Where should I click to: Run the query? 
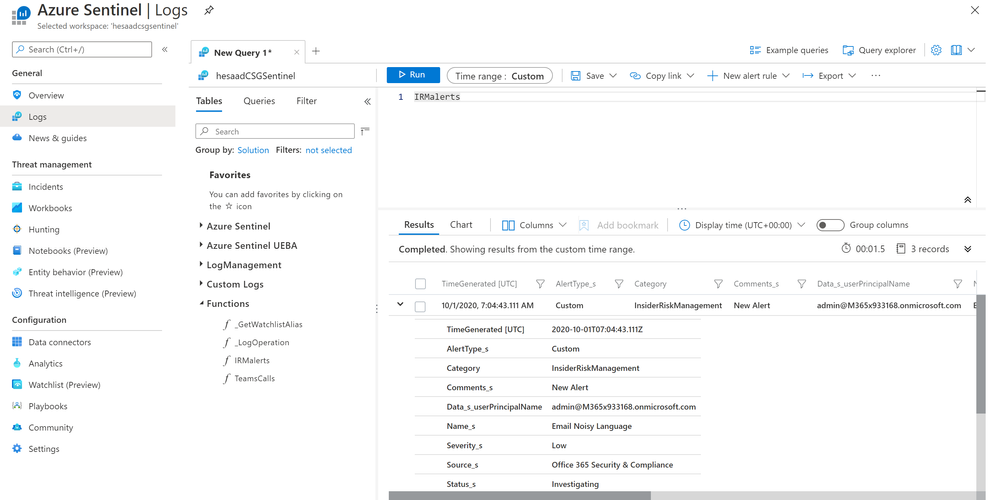(x=413, y=75)
